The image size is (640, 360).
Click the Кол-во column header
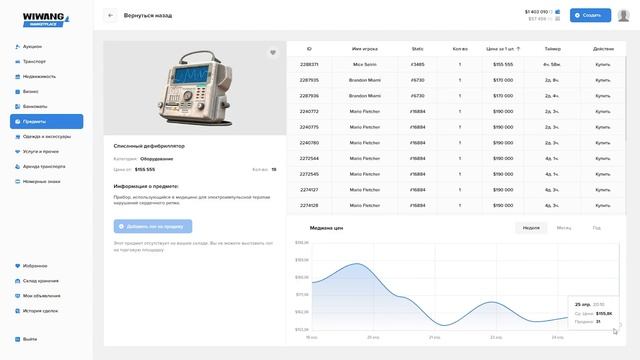[460, 49]
